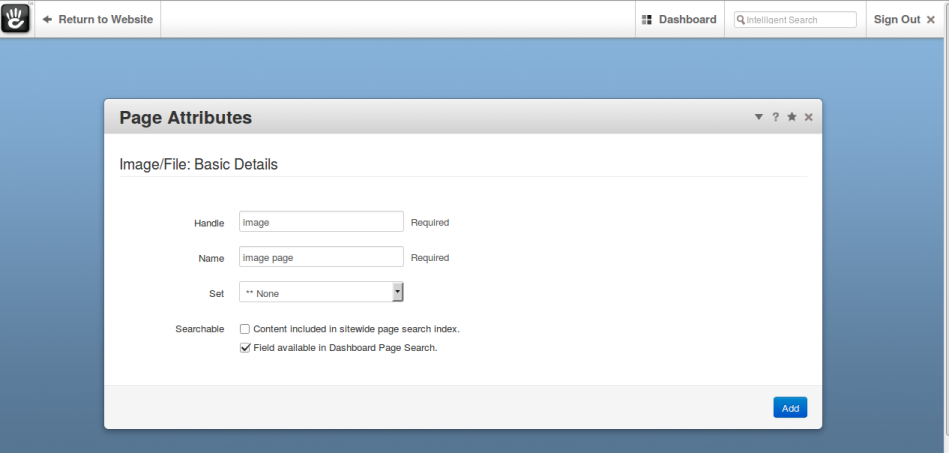
Task: Expand the Page Attributes triangle menu
Action: [x=758, y=117]
